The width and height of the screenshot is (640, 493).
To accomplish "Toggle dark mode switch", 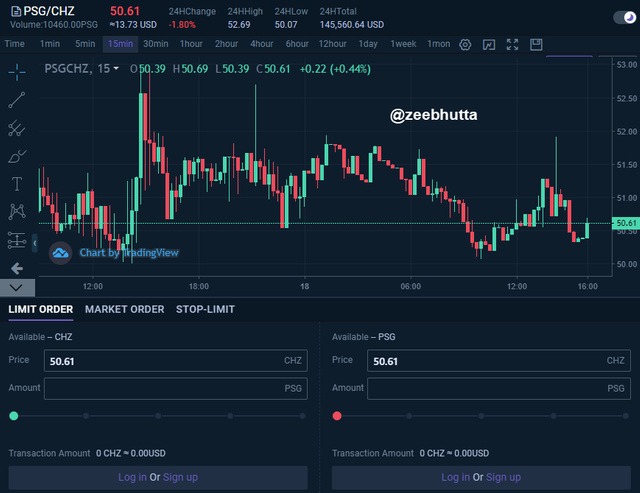I will (x=624, y=18).
